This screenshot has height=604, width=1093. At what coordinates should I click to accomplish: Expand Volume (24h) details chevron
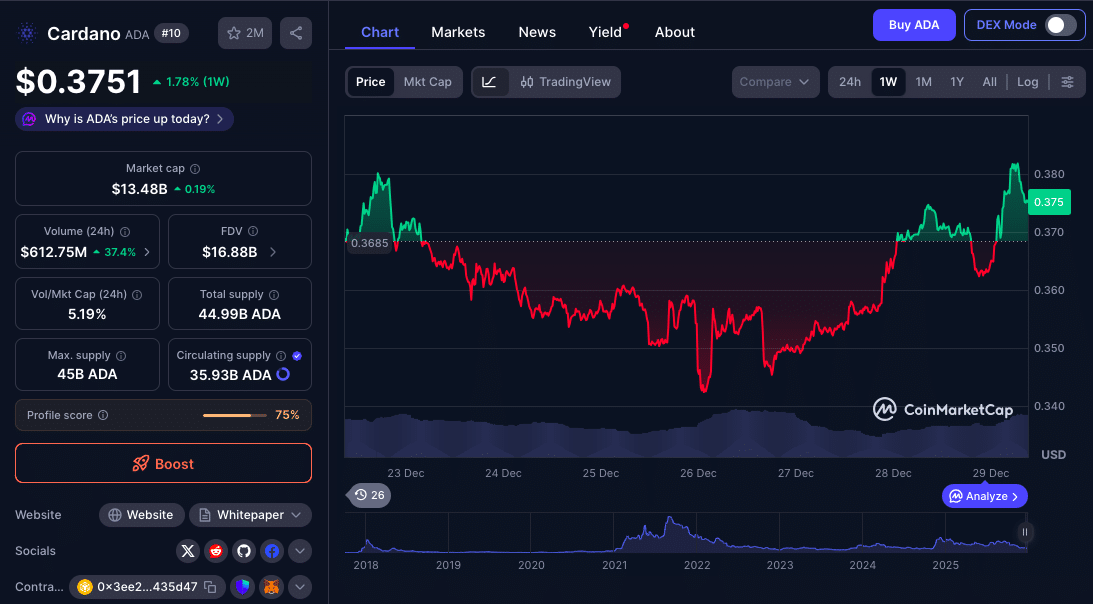pyautogui.click(x=147, y=252)
